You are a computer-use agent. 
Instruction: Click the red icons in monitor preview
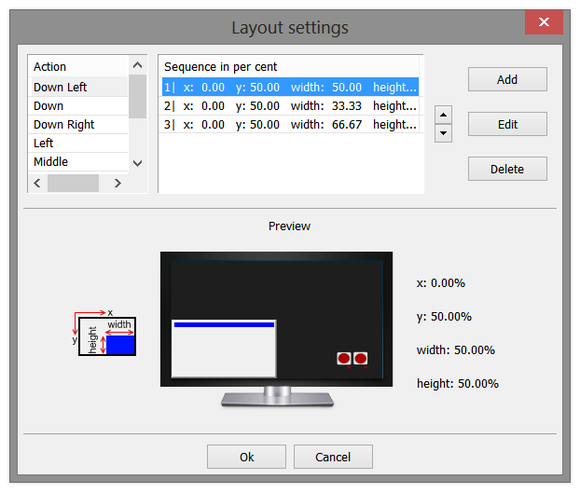[x=352, y=359]
